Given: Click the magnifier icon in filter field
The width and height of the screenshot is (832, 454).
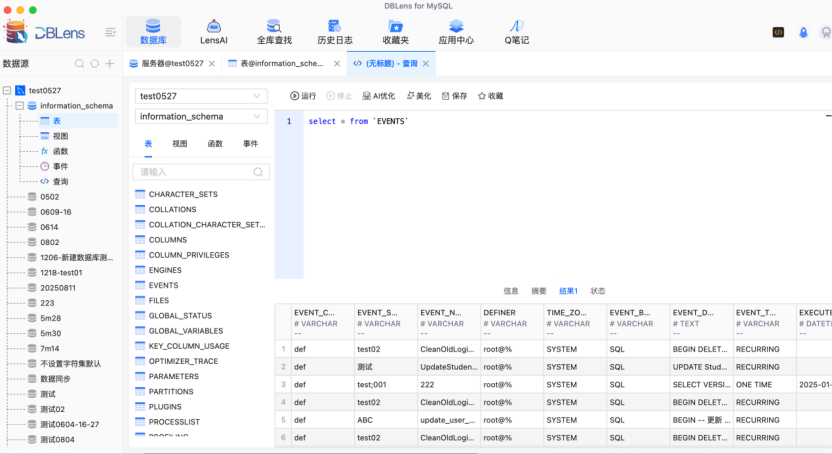Looking at the screenshot, I should coord(258,172).
